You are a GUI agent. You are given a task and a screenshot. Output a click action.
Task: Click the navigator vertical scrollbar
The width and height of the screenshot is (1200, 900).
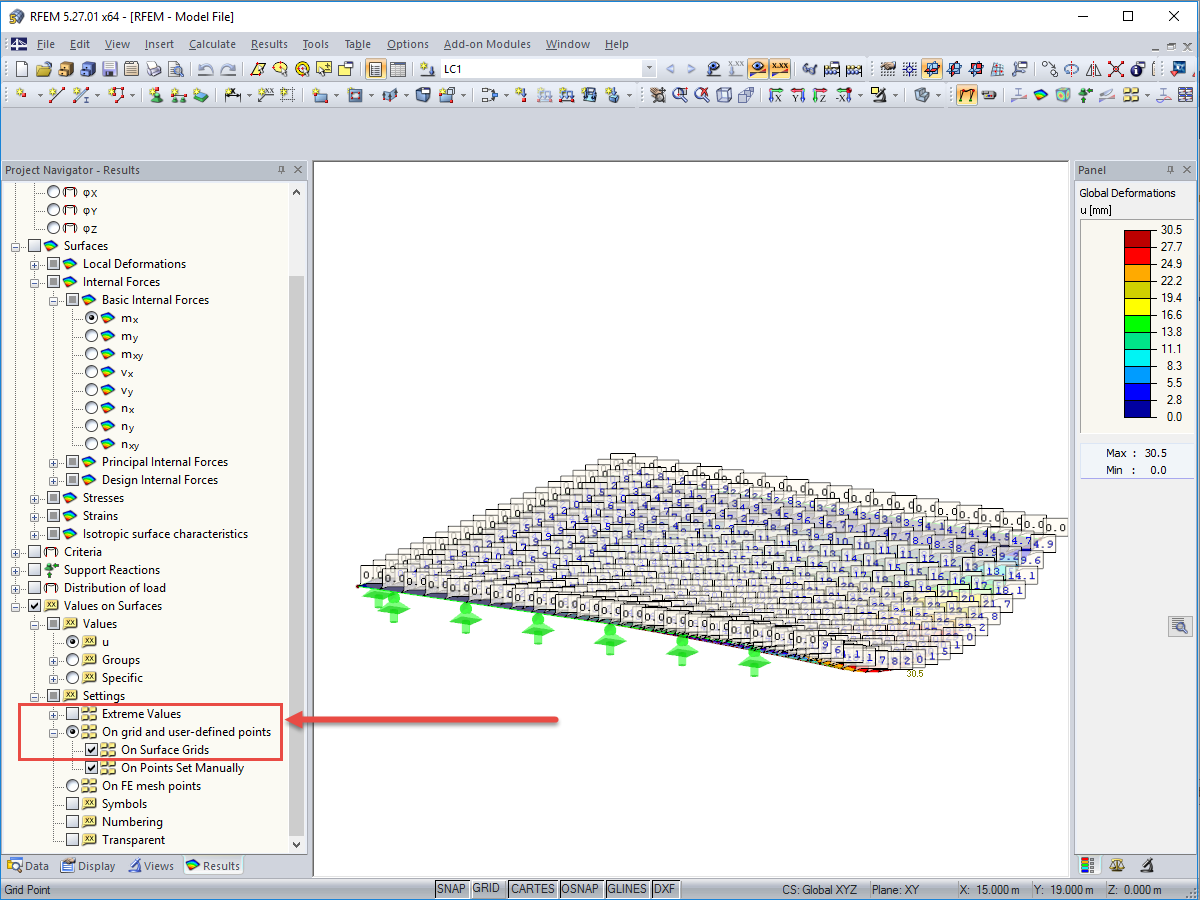coord(296,555)
